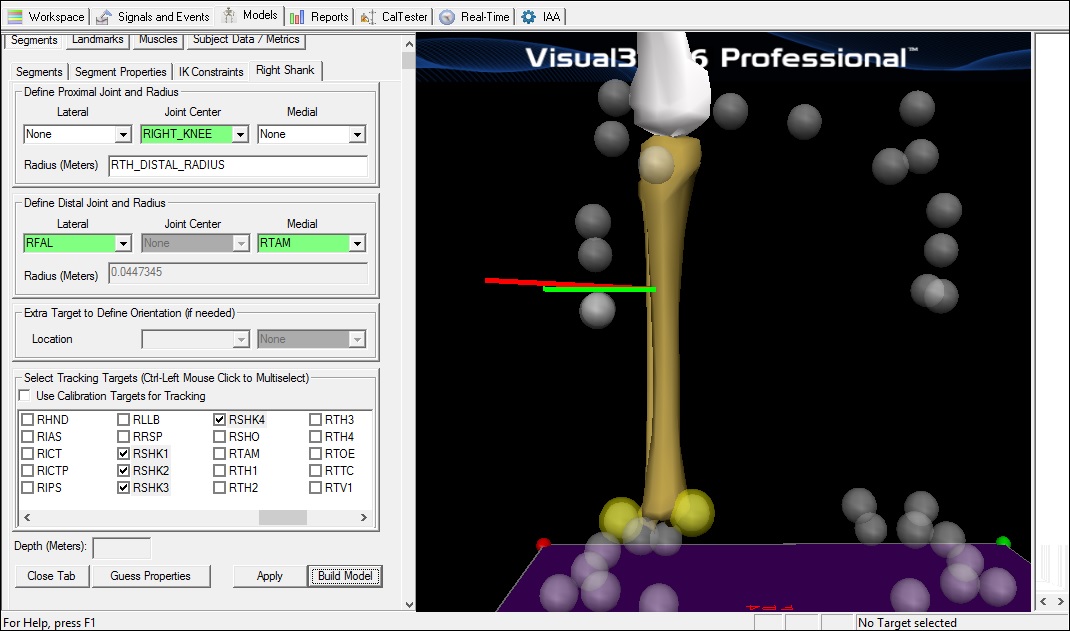Switch to the Segment Properties tab
1070x631 pixels.
[120, 72]
